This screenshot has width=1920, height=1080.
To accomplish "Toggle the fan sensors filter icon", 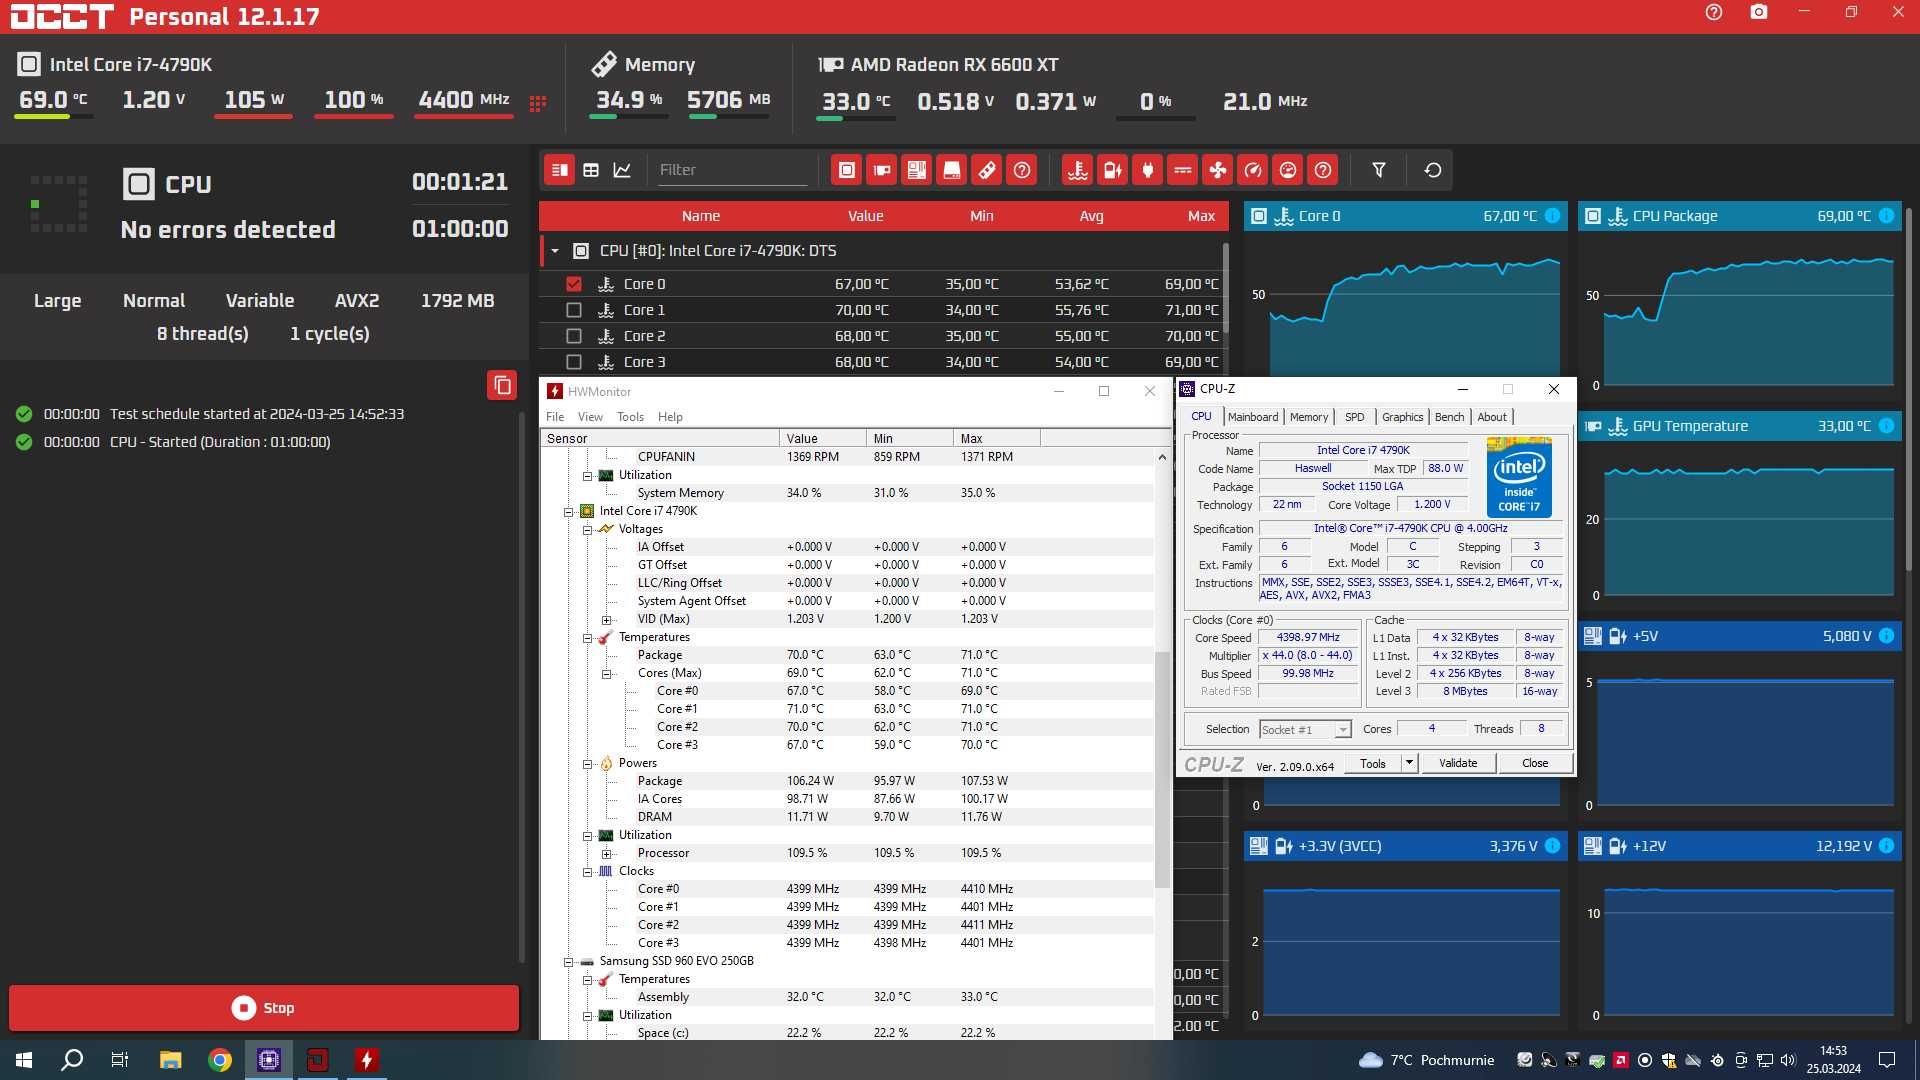I will pyautogui.click(x=1217, y=170).
